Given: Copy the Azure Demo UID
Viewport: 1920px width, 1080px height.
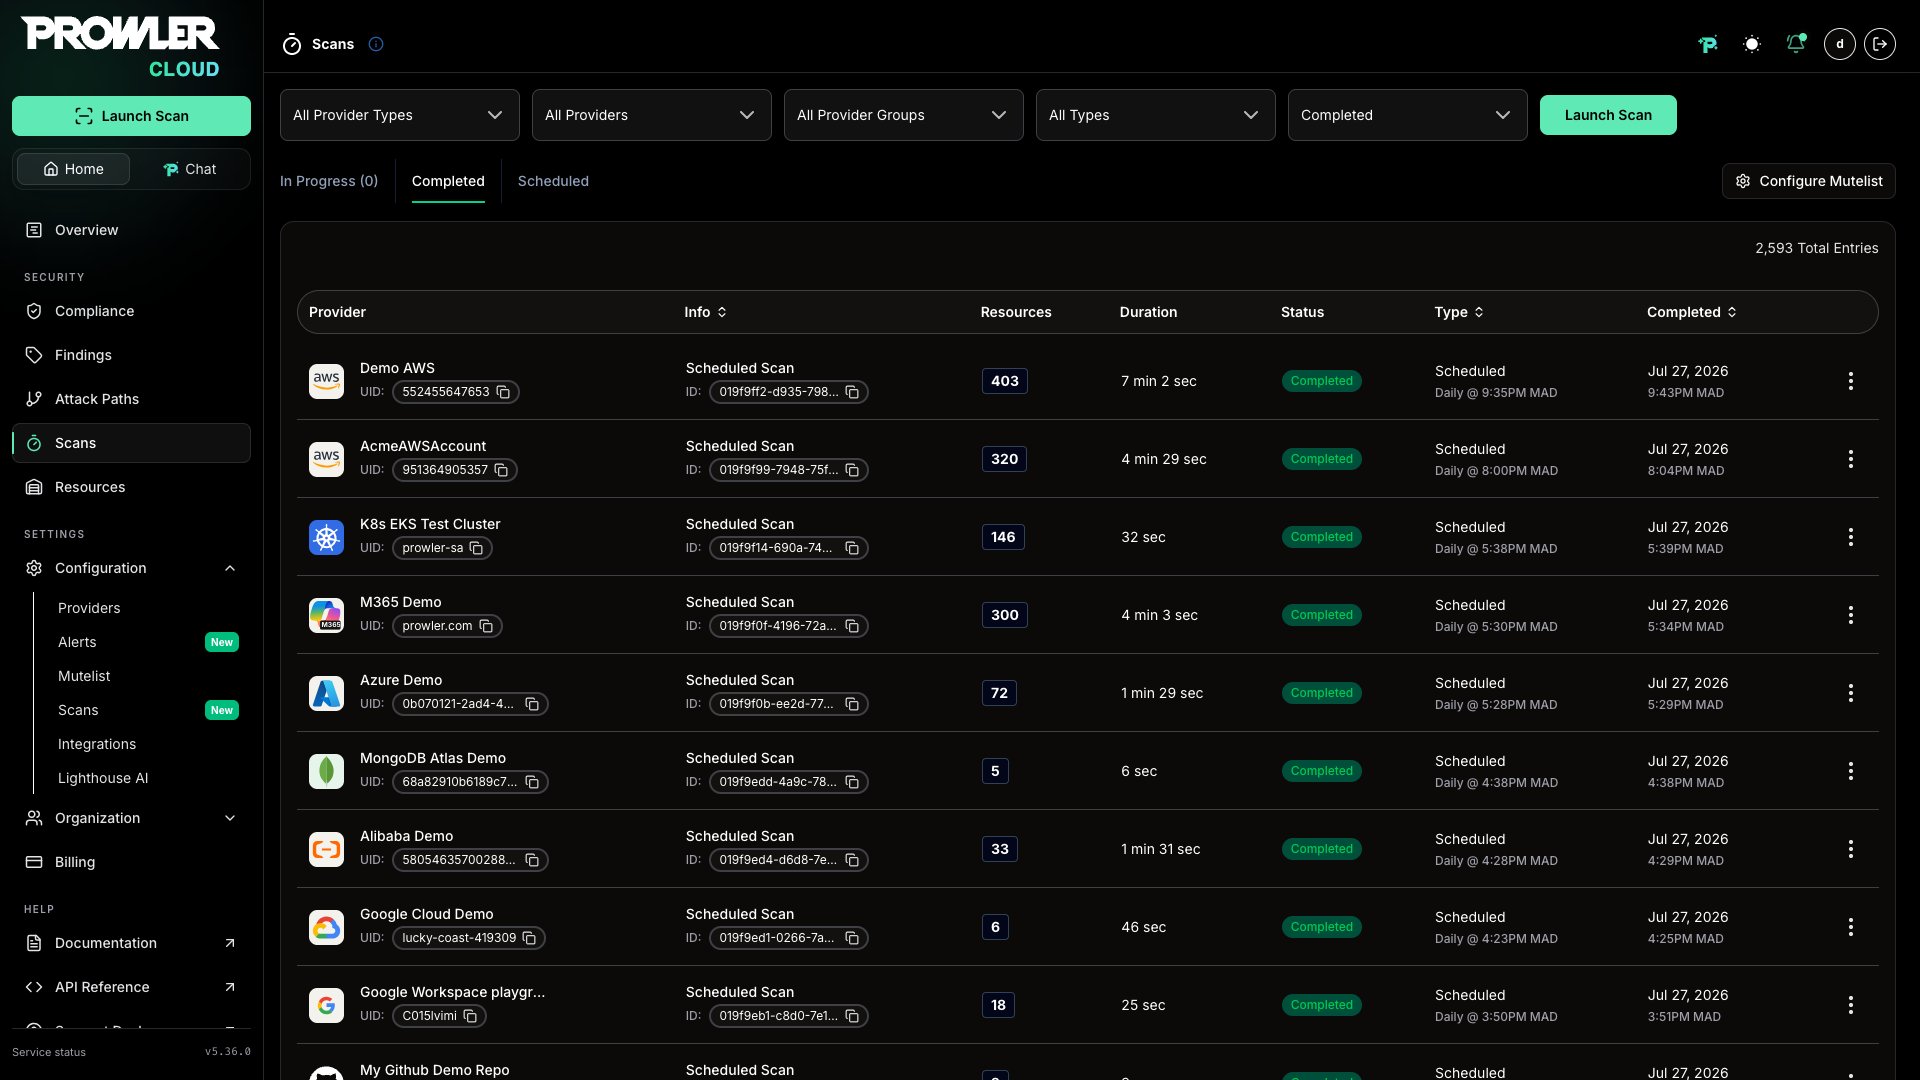Looking at the screenshot, I should tap(533, 704).
